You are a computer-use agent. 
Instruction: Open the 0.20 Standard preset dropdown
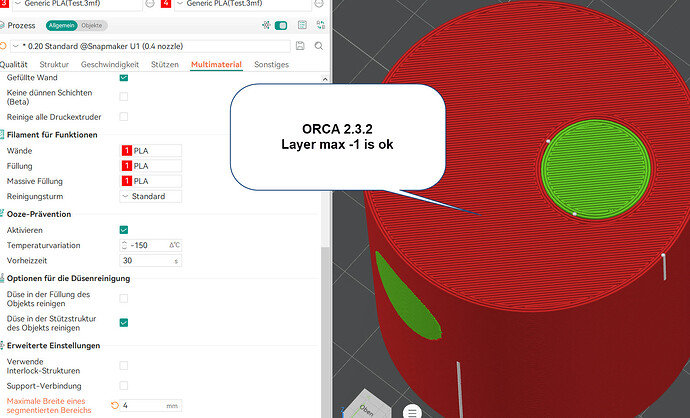point(150,46)
